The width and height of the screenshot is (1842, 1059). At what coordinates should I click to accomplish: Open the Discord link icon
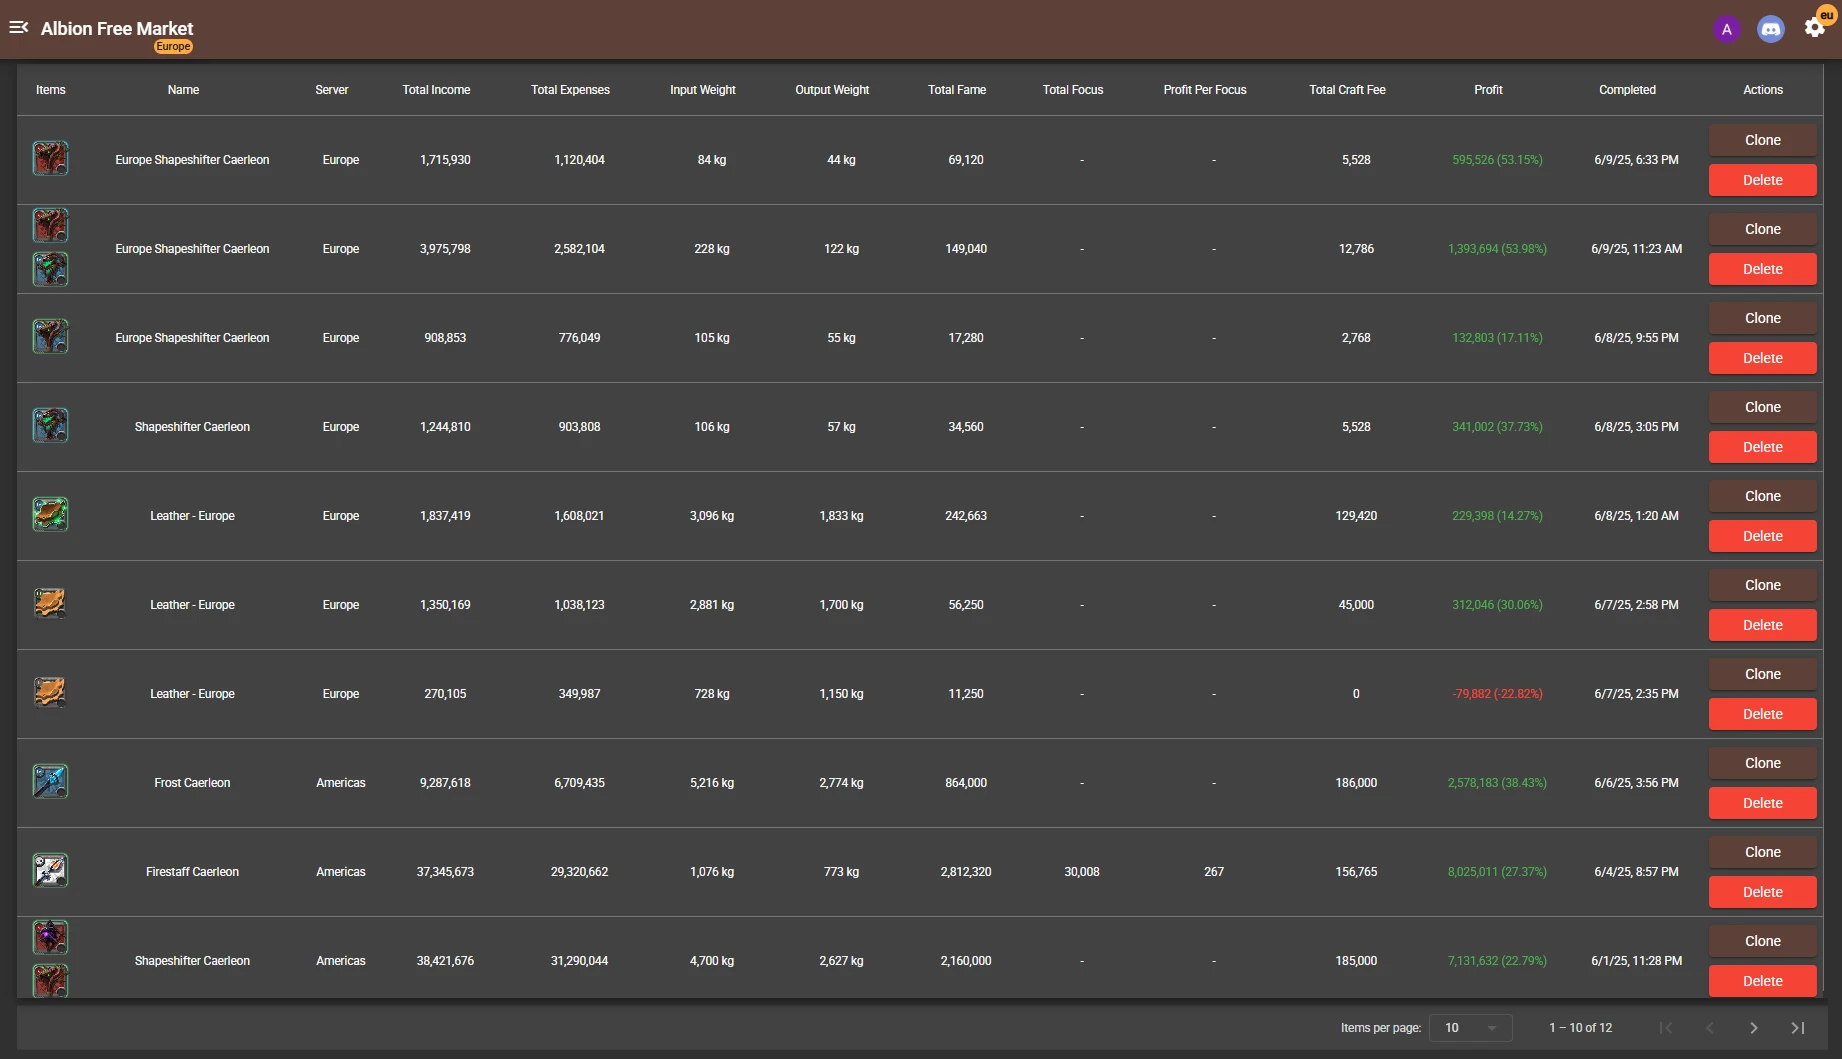click(1770, 29)
